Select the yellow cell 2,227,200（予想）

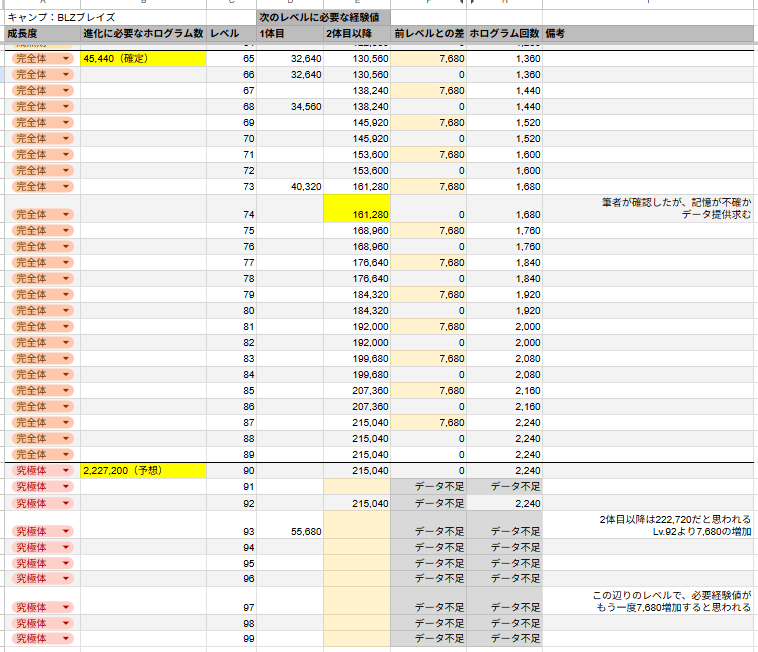click(144, 471)
